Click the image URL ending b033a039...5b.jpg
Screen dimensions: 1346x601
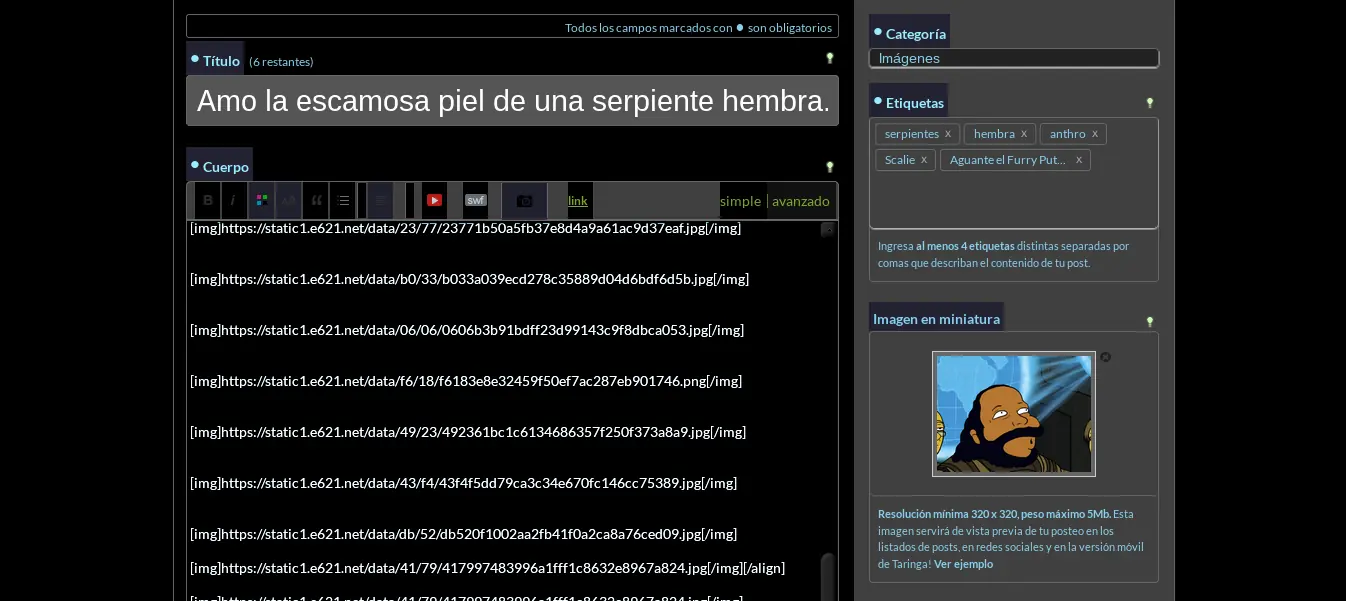[x=470, y=279]
